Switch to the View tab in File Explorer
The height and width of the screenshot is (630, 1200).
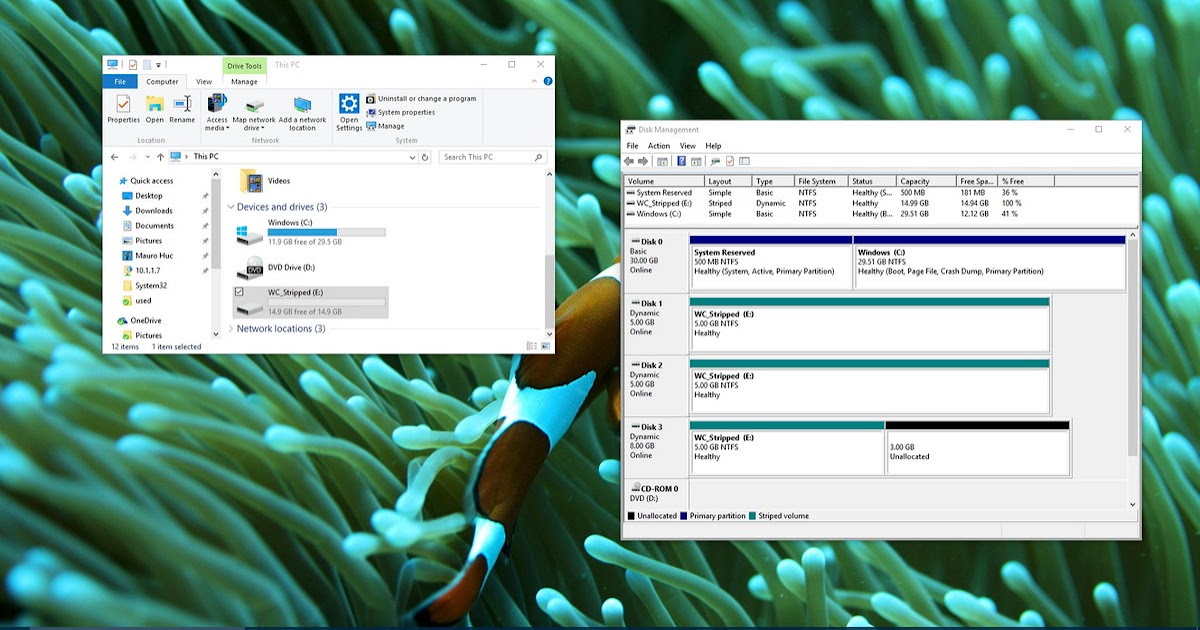[204, 81]
